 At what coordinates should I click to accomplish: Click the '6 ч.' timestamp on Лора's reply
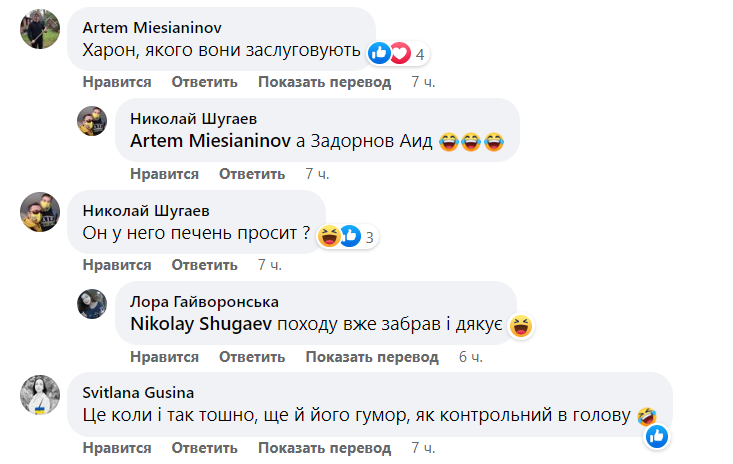click(471, 357)
